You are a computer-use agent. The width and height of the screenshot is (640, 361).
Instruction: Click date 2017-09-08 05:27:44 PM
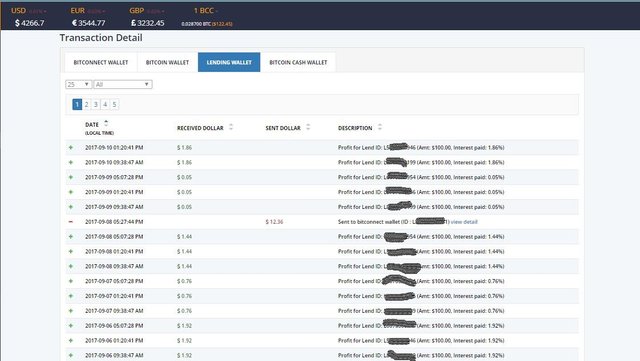click(x=114, y=222)
